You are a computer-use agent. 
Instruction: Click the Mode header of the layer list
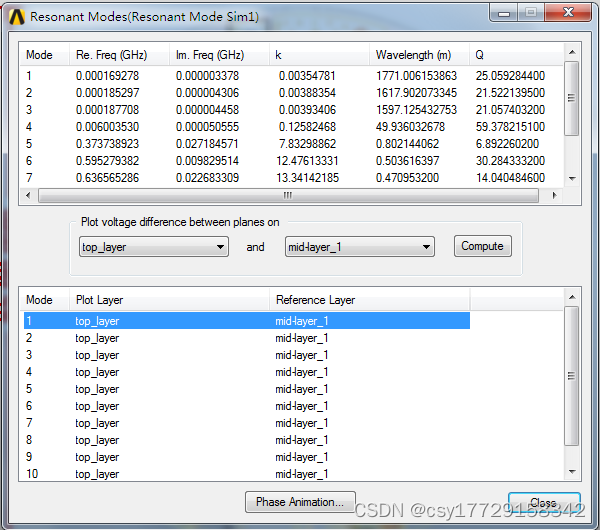(x=45, y=300)
